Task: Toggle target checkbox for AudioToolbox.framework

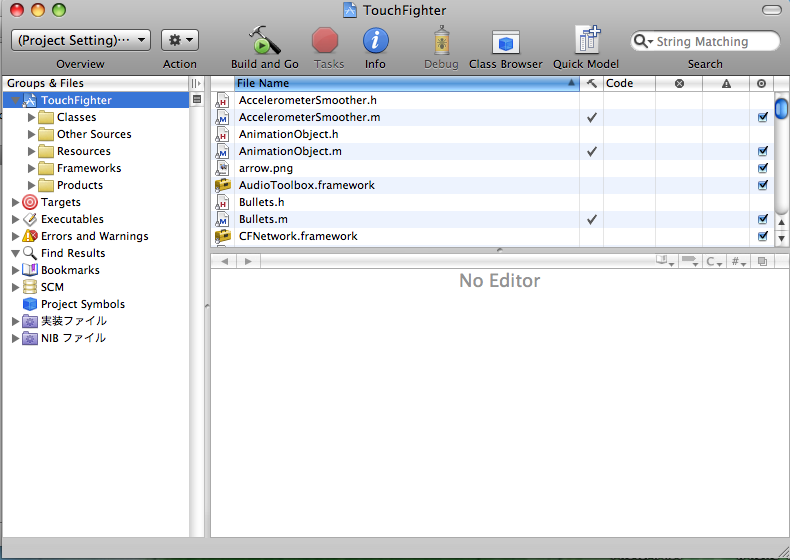Action: pos(763,185)
